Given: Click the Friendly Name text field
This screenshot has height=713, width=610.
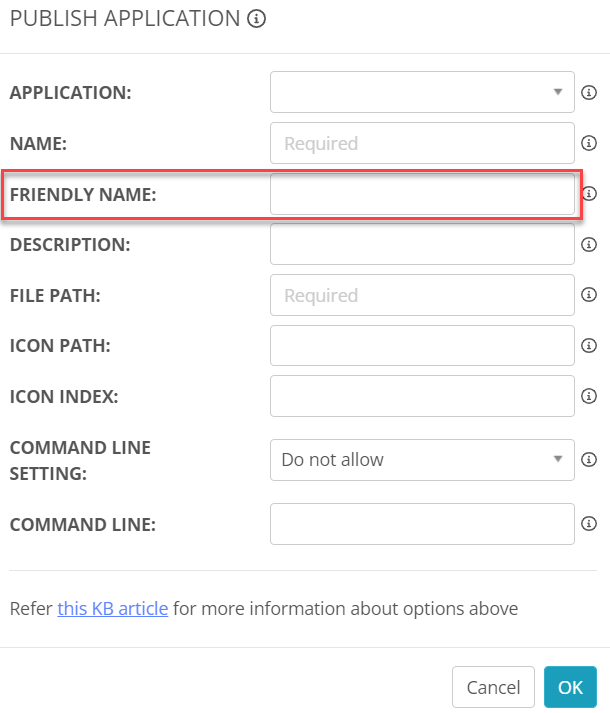Looking at the screenshot, I should point(422,194).
